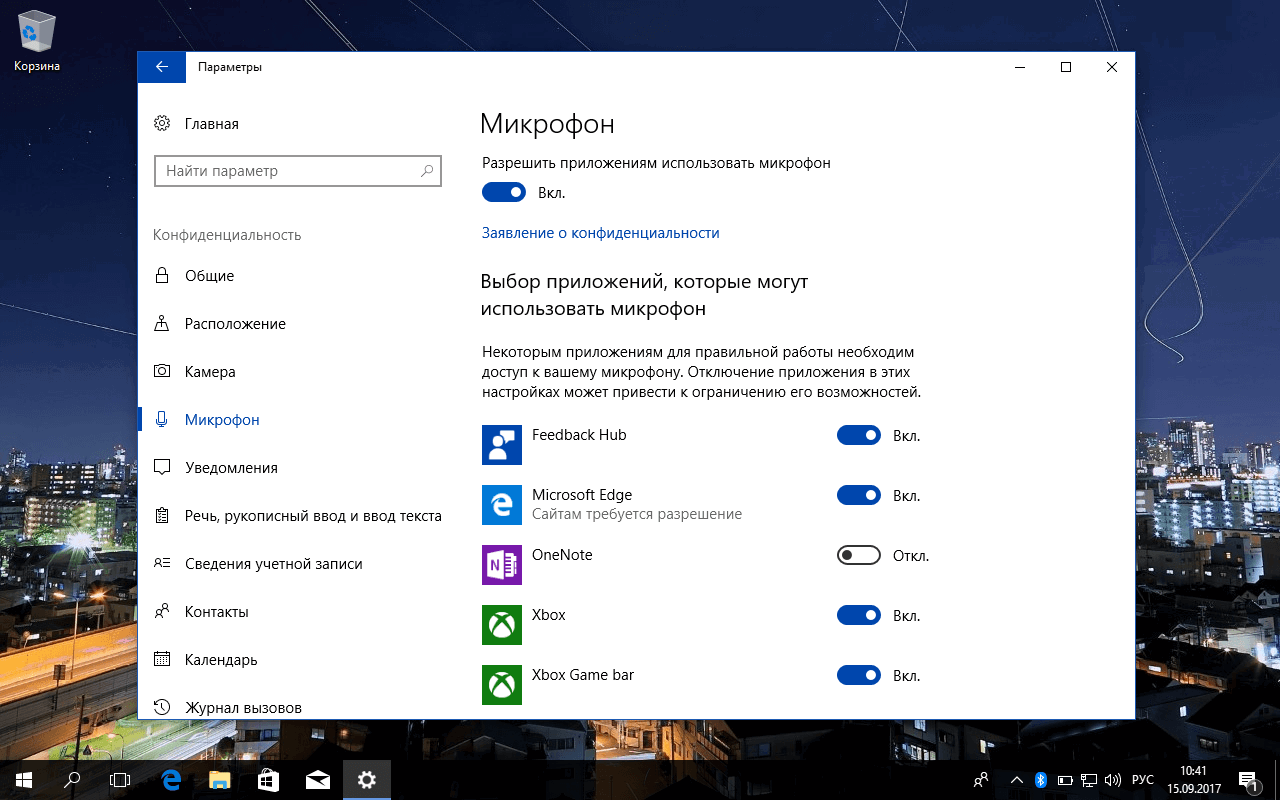Switch off the Xbox microphone toggle

click(859, 615)
